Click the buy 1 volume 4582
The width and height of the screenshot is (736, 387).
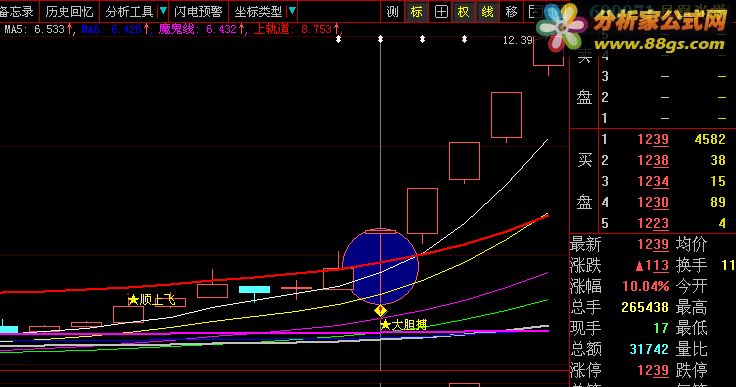[x=710, y=139]
